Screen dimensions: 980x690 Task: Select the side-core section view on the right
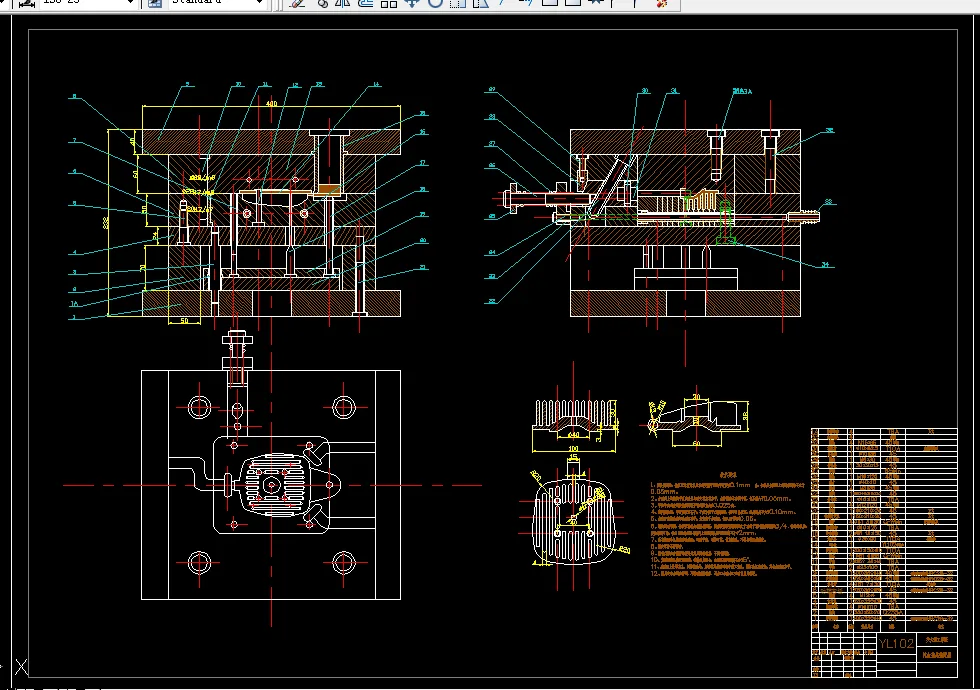(685, 222)
